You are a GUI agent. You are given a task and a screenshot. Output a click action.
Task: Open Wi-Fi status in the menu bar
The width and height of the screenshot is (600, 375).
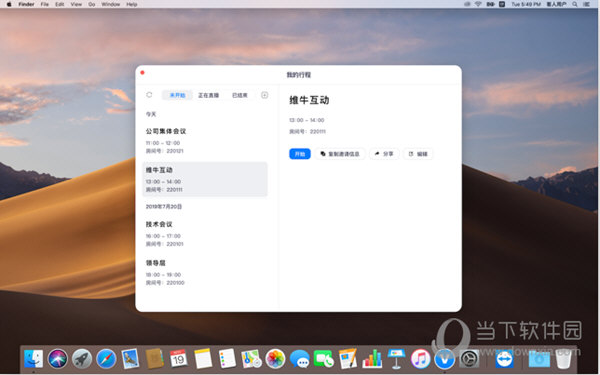[x=478, y=4]
